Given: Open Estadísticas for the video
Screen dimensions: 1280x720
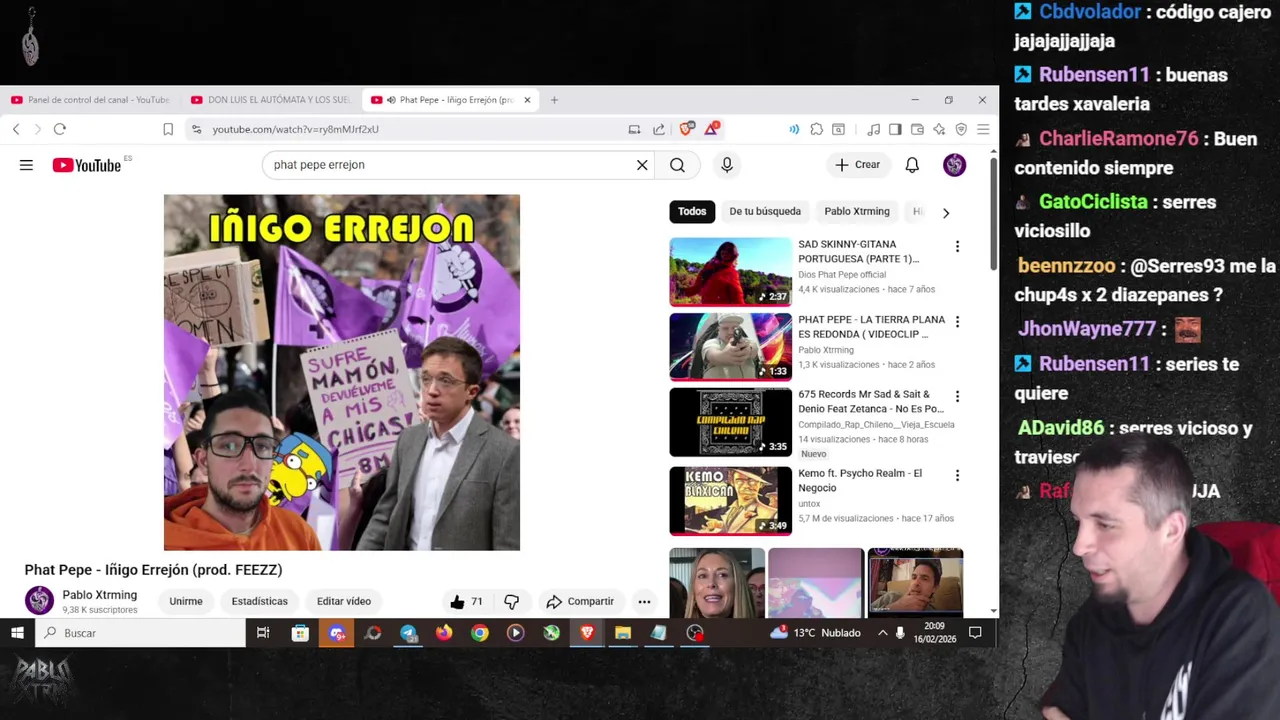Looking at the screenshot, I should point(260,601).
